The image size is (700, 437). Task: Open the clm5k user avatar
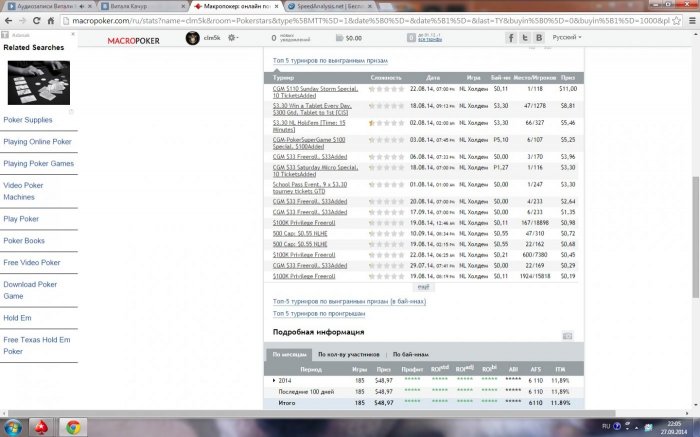(x=192, y=38)
